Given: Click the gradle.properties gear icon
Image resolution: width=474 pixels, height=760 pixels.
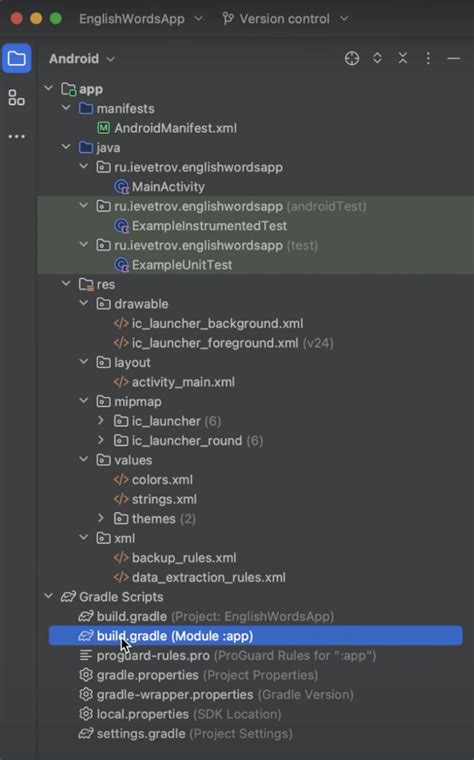Looking at the screenshot, I should (x=86, y=675).
